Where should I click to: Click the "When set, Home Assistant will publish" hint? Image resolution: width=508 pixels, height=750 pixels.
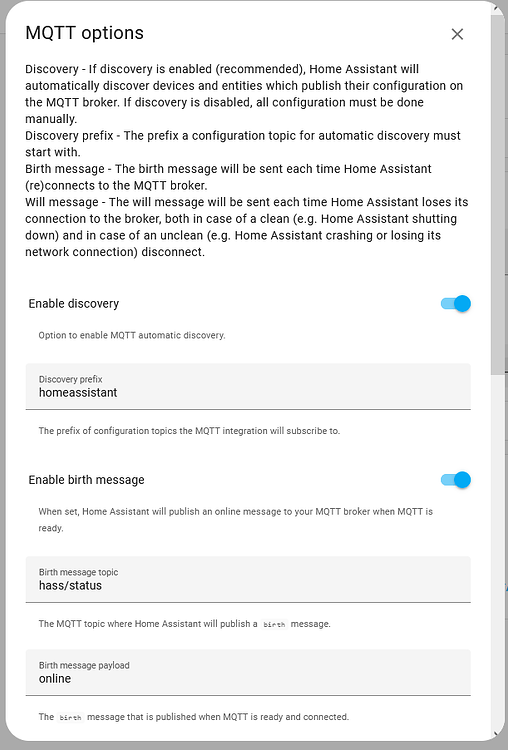coord(235,520)
